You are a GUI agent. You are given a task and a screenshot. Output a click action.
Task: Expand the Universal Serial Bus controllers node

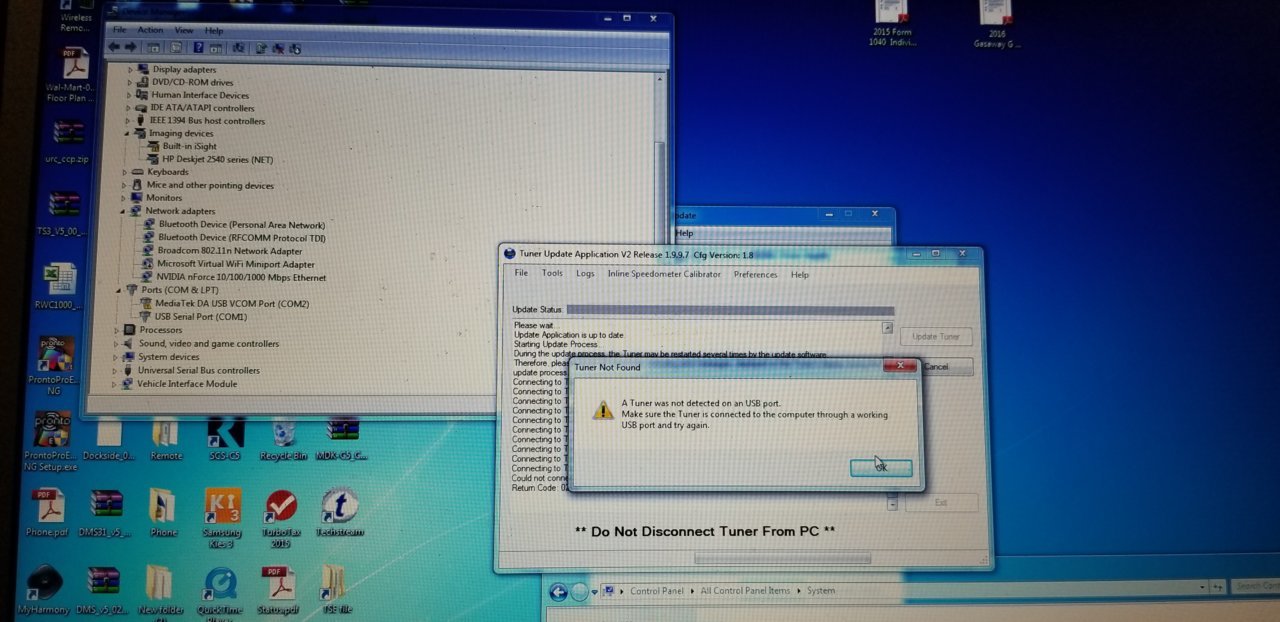coord(114,370)
